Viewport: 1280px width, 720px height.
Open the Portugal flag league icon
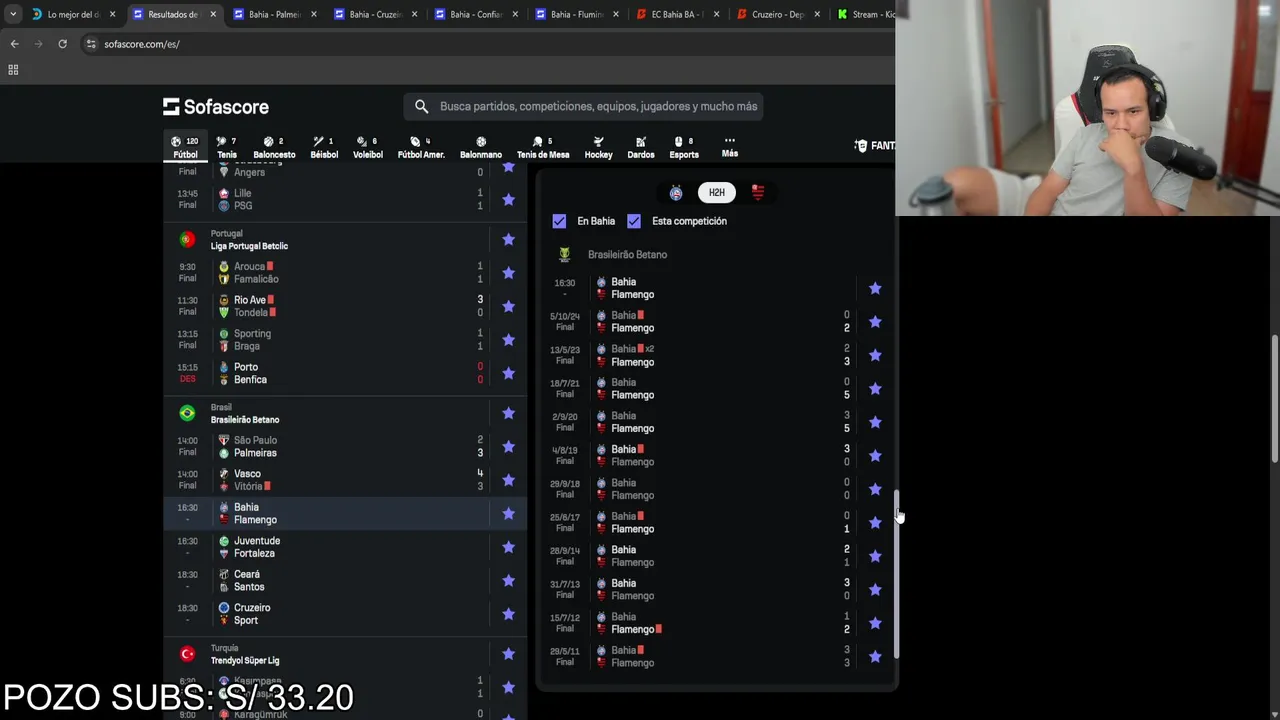187,239
